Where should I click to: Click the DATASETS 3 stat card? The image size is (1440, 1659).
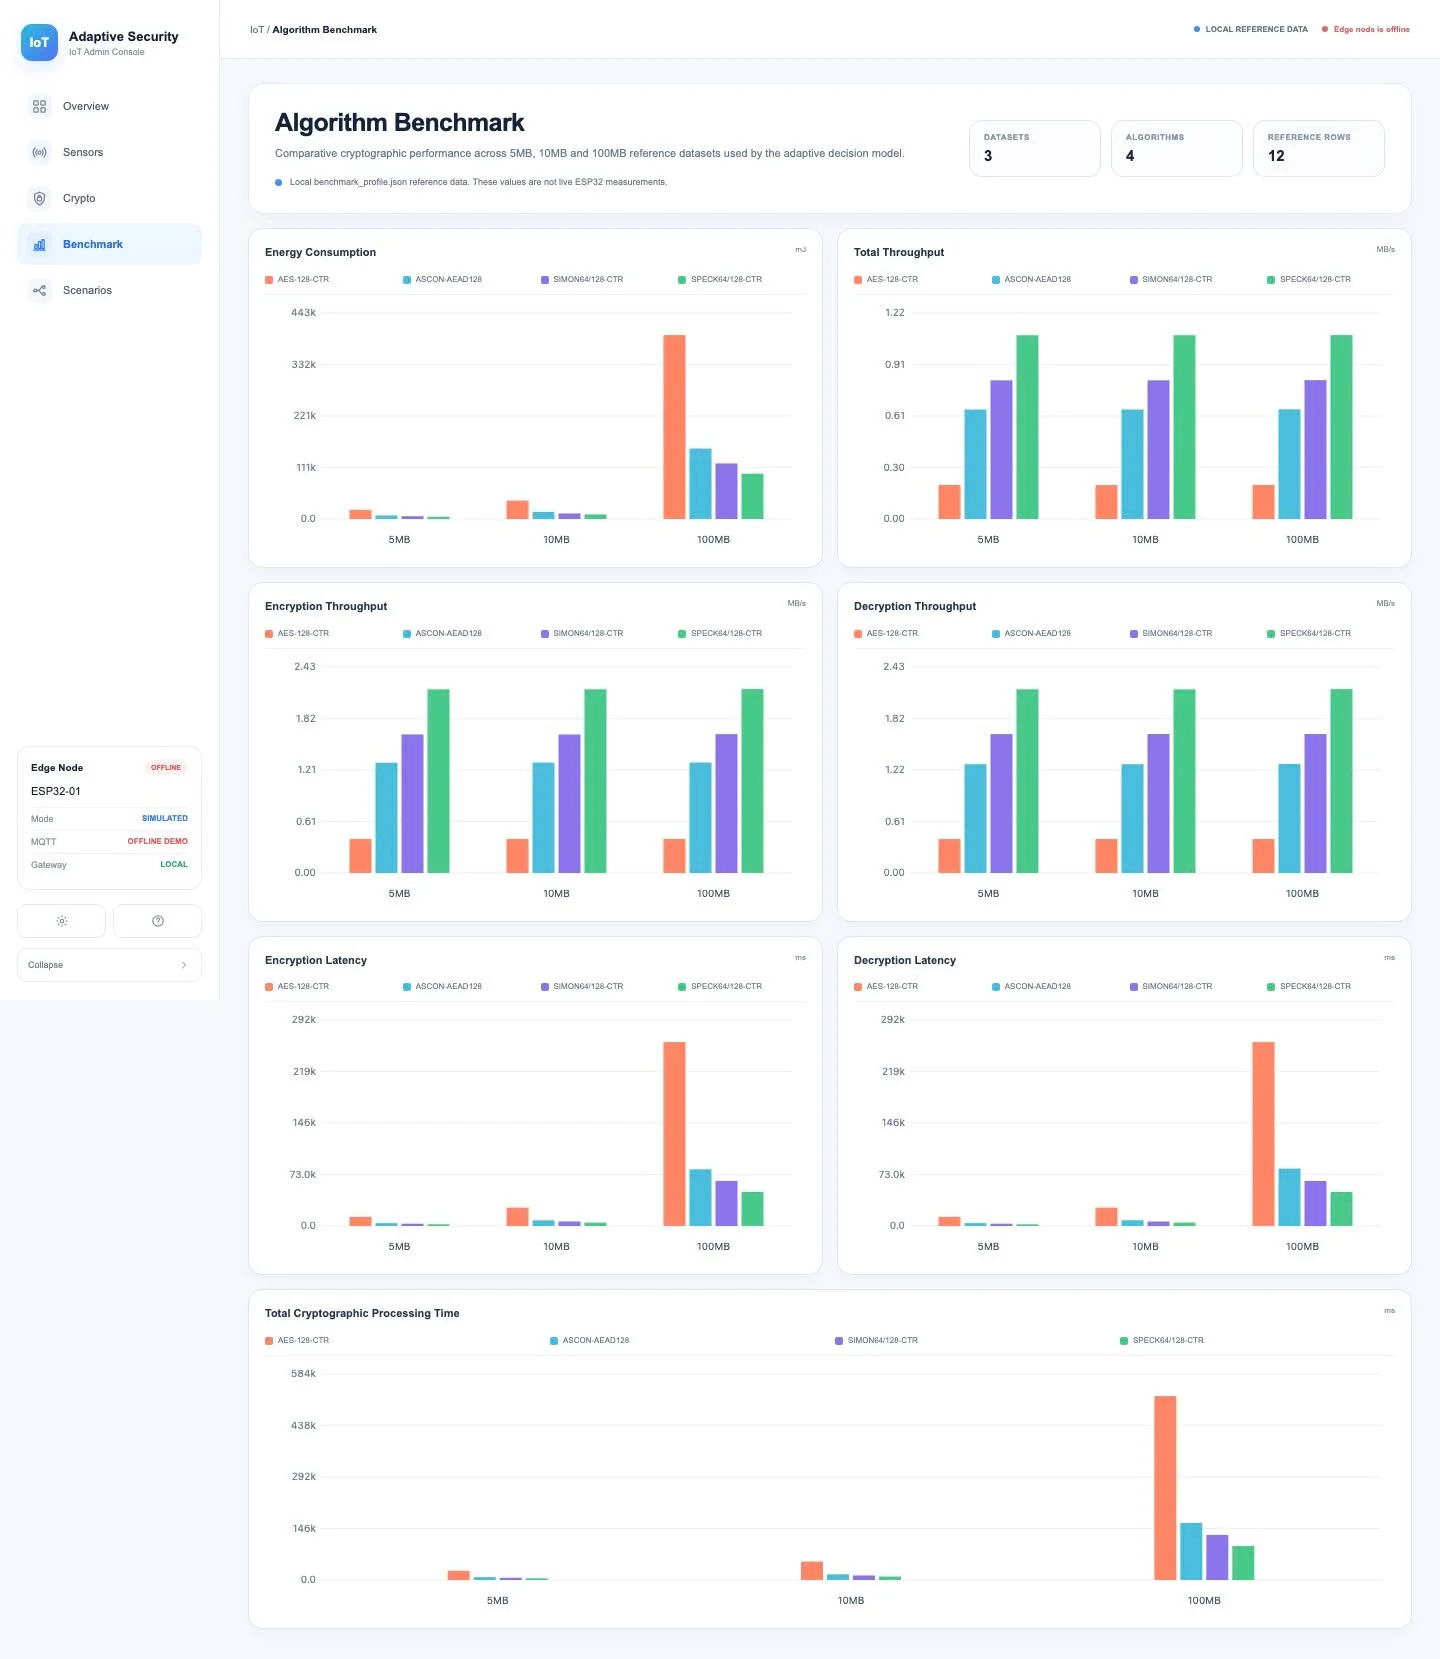point(1034,148)
